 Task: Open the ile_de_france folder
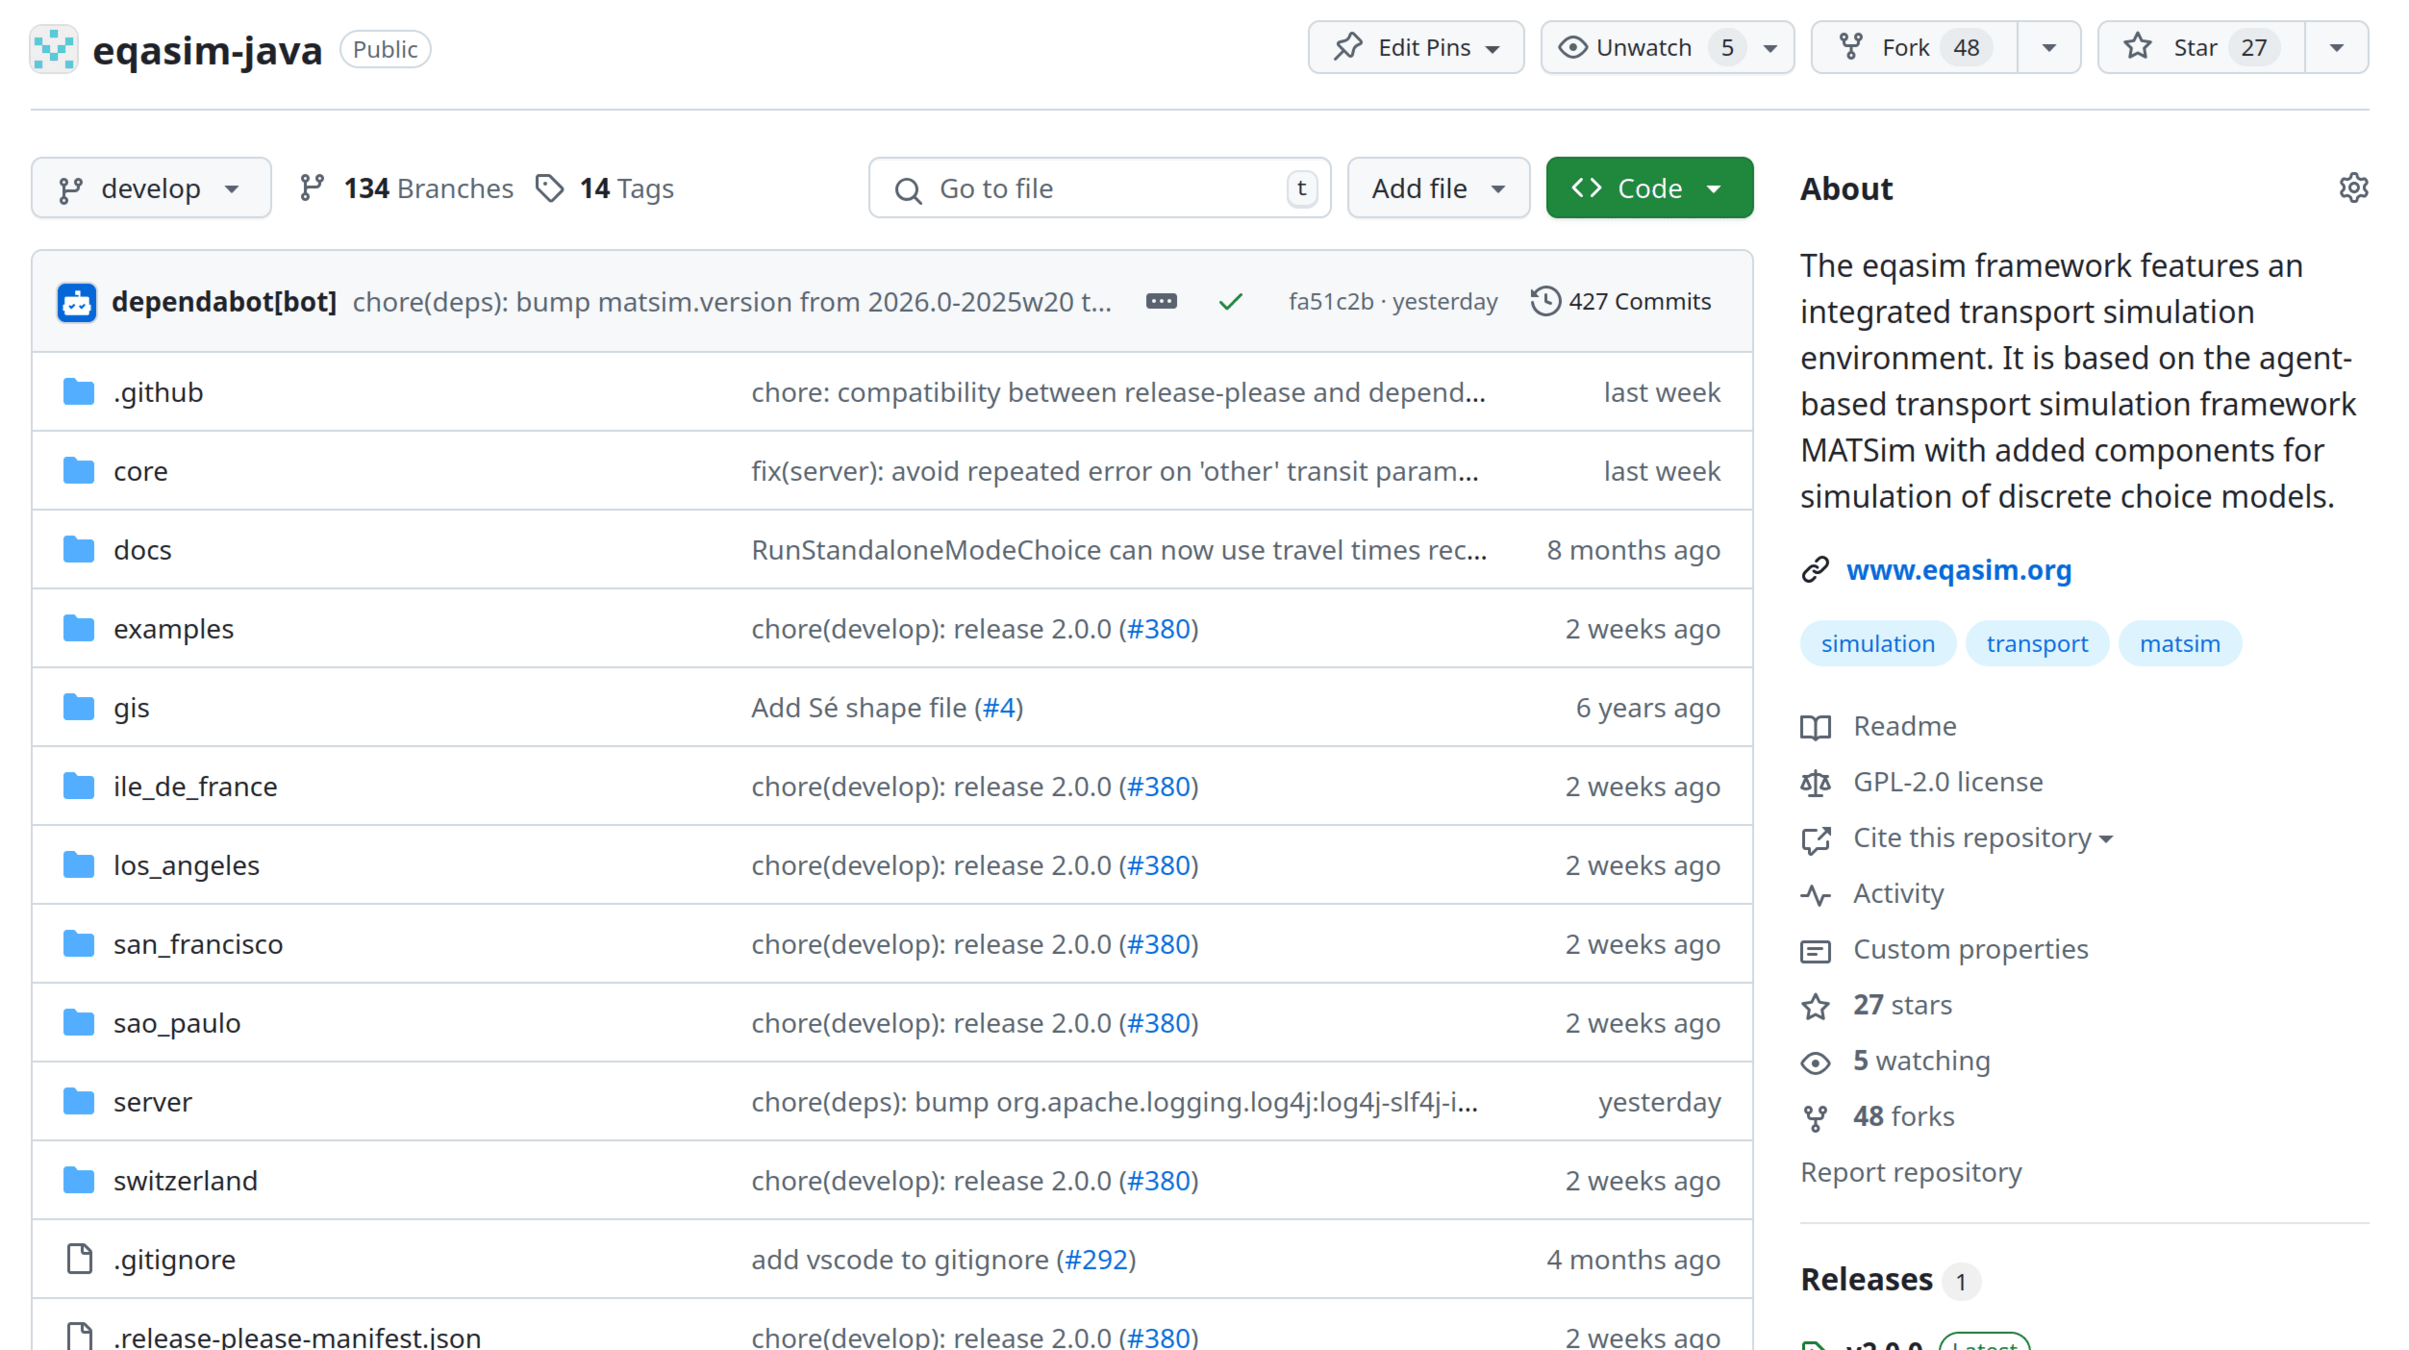click(195, 786)
